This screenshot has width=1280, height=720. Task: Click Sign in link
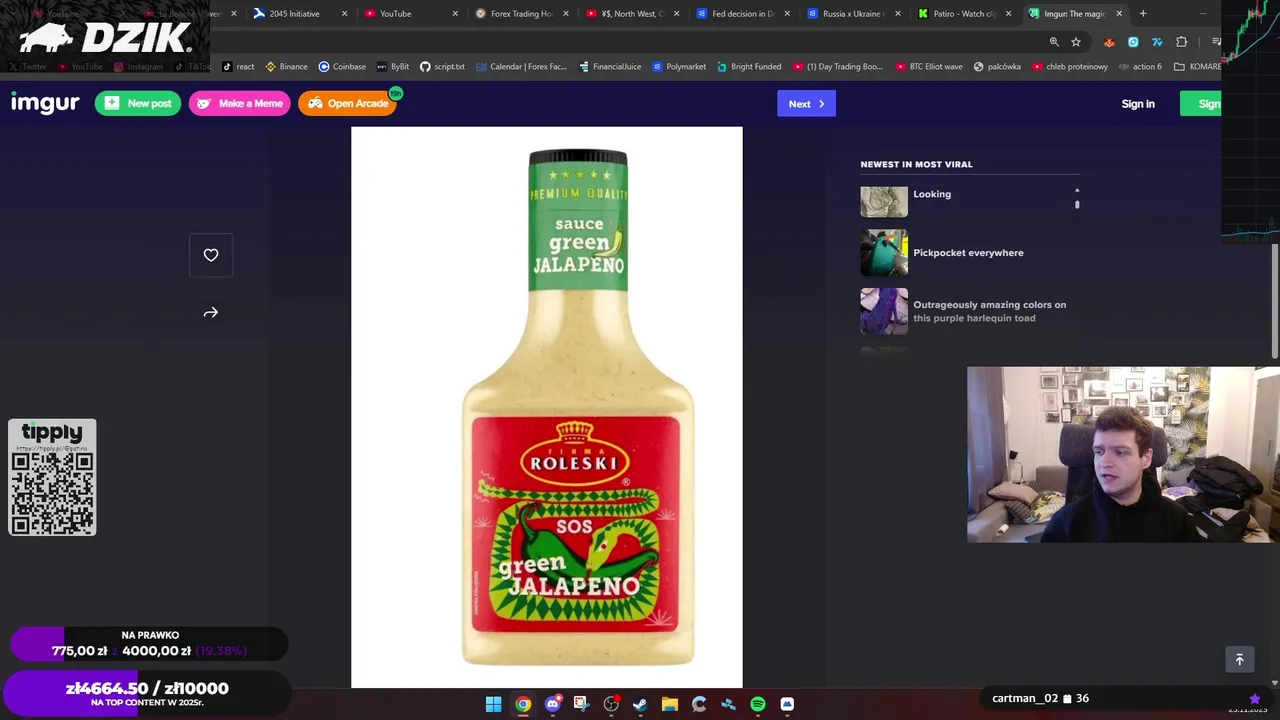click(x=1138, y=104)
